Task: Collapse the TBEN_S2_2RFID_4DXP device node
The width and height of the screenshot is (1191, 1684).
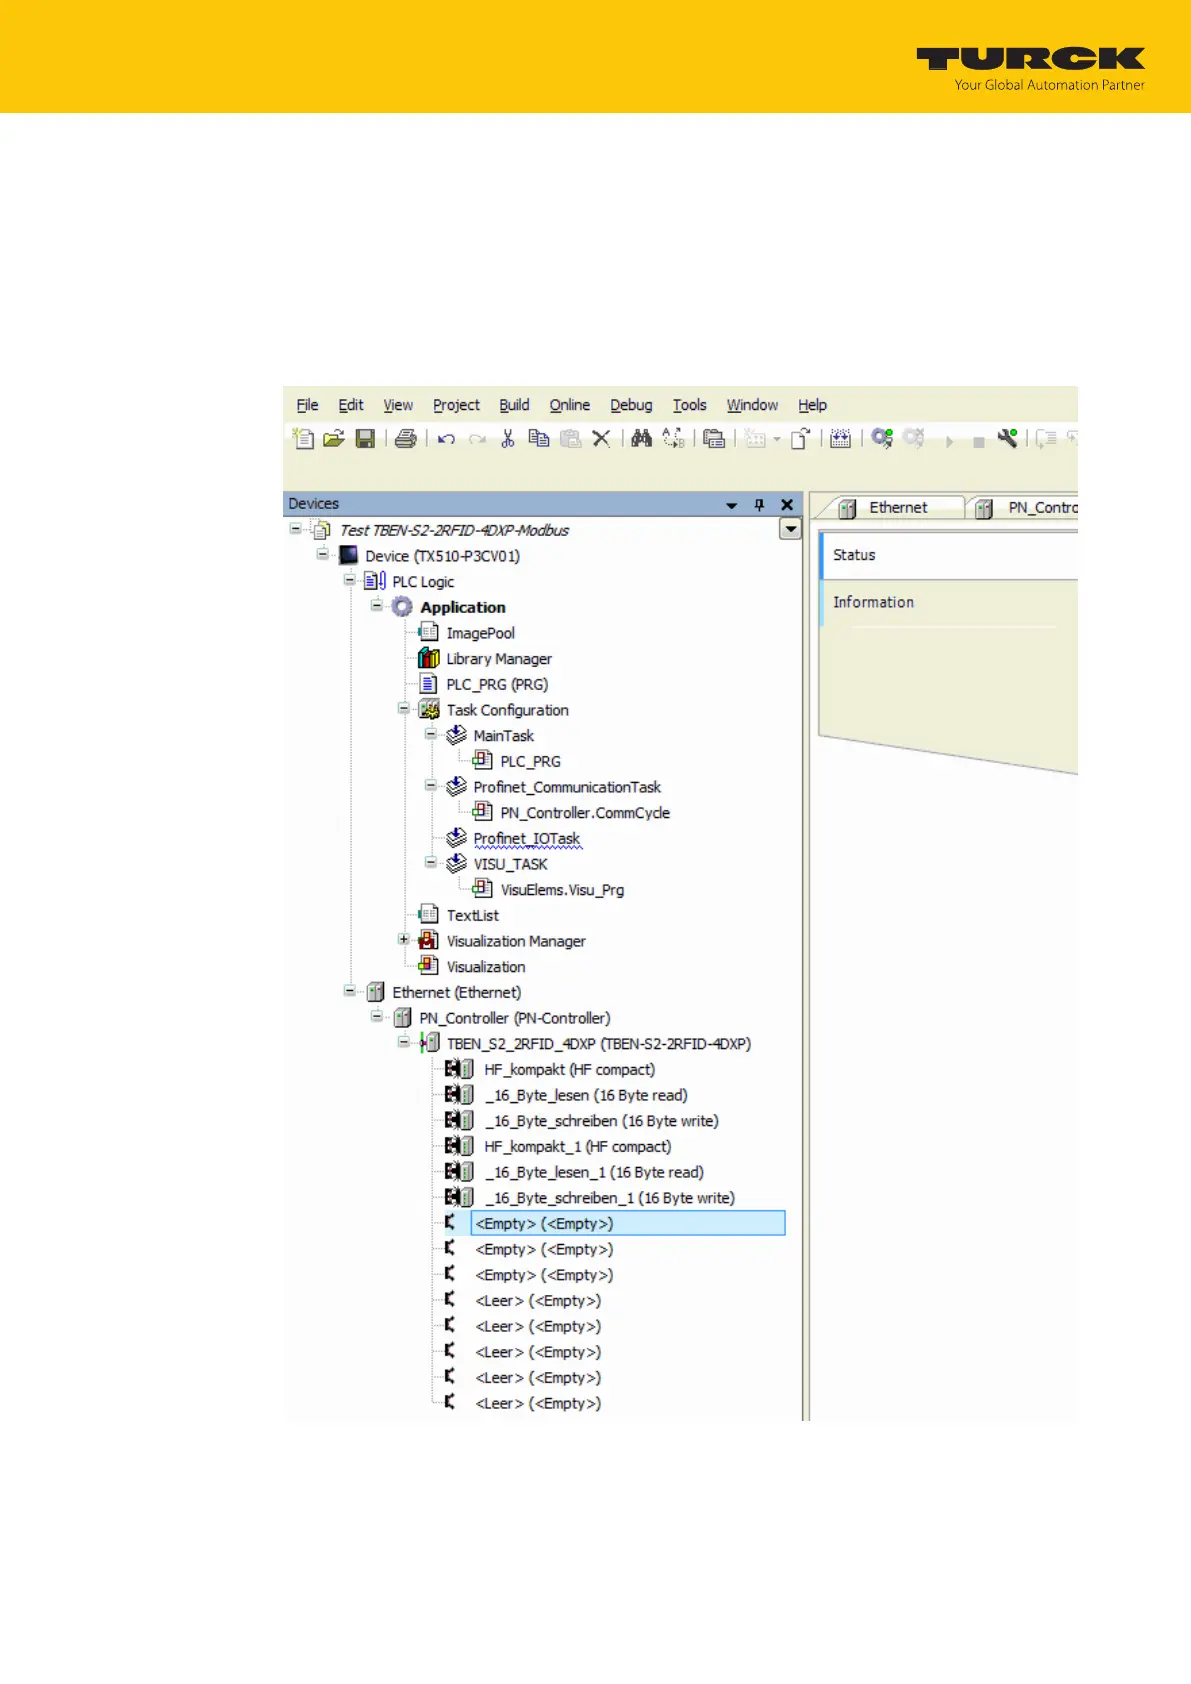Action: point(403,1042)
